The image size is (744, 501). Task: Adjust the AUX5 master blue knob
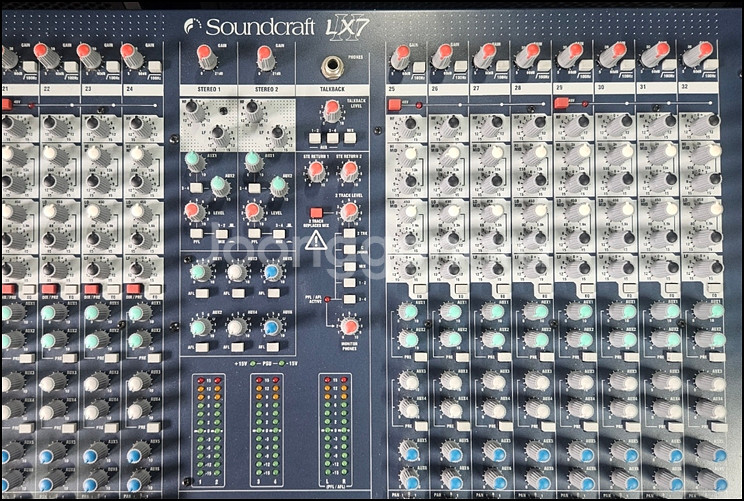[x=272, y=273]
